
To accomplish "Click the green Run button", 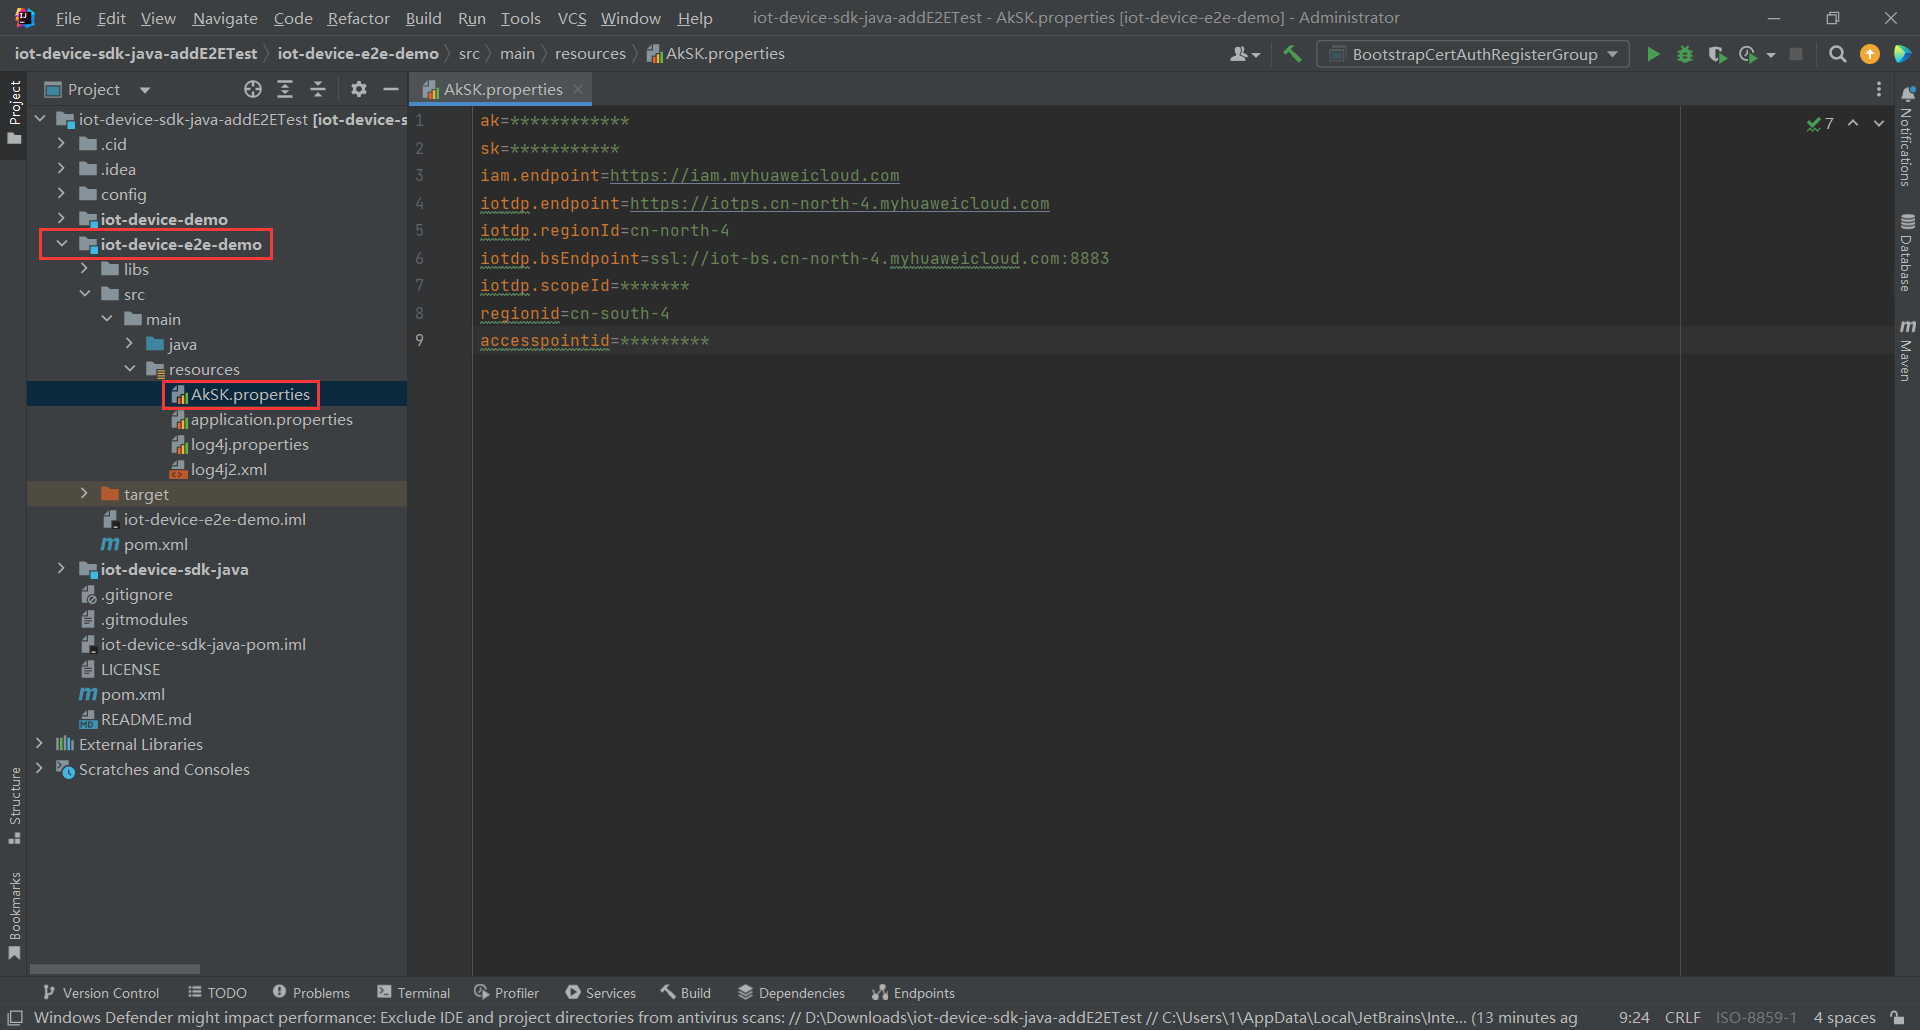I will [x=1653, y=54].
